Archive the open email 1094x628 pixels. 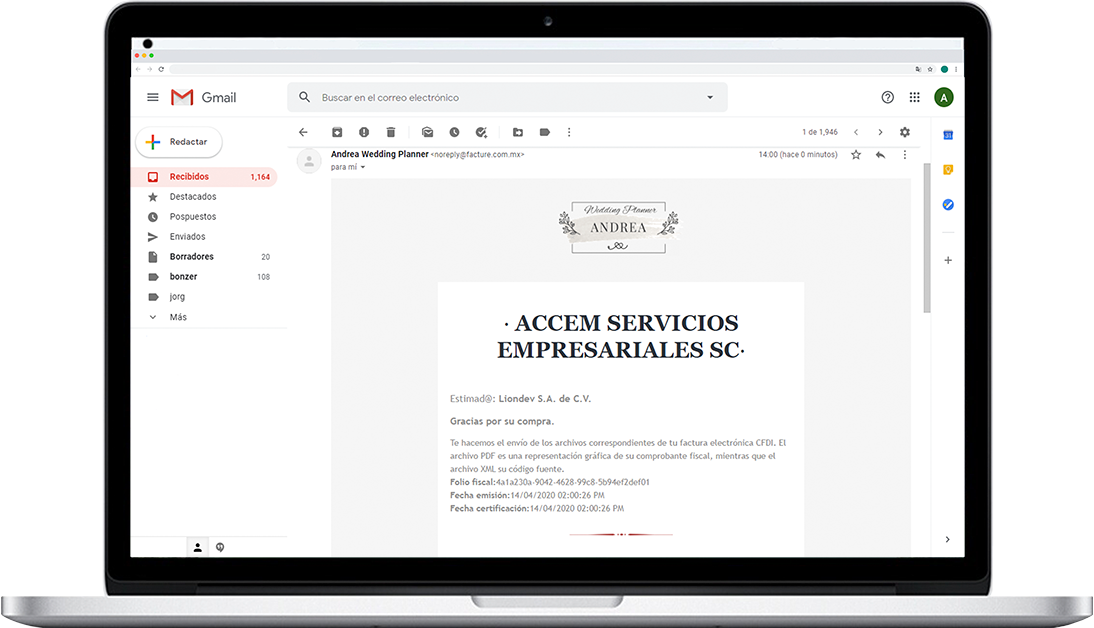click(337, 132)
